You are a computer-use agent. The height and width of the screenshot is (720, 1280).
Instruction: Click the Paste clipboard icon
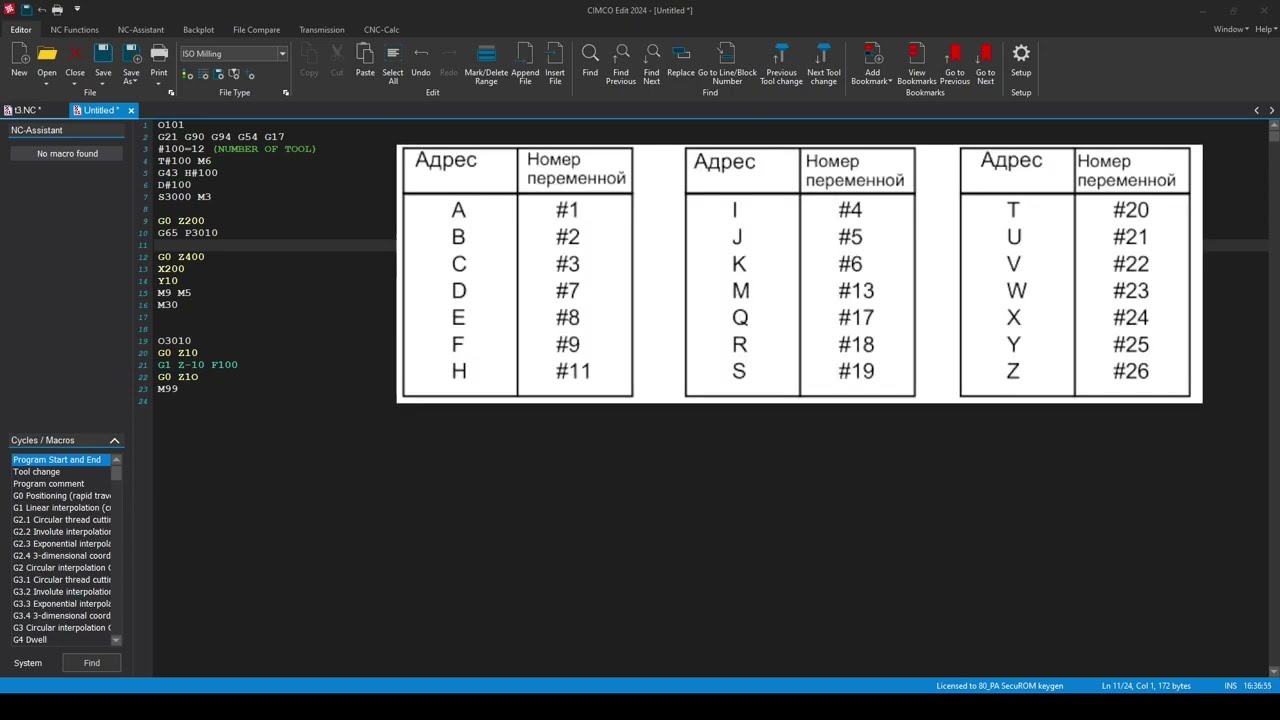click(365, 54)
